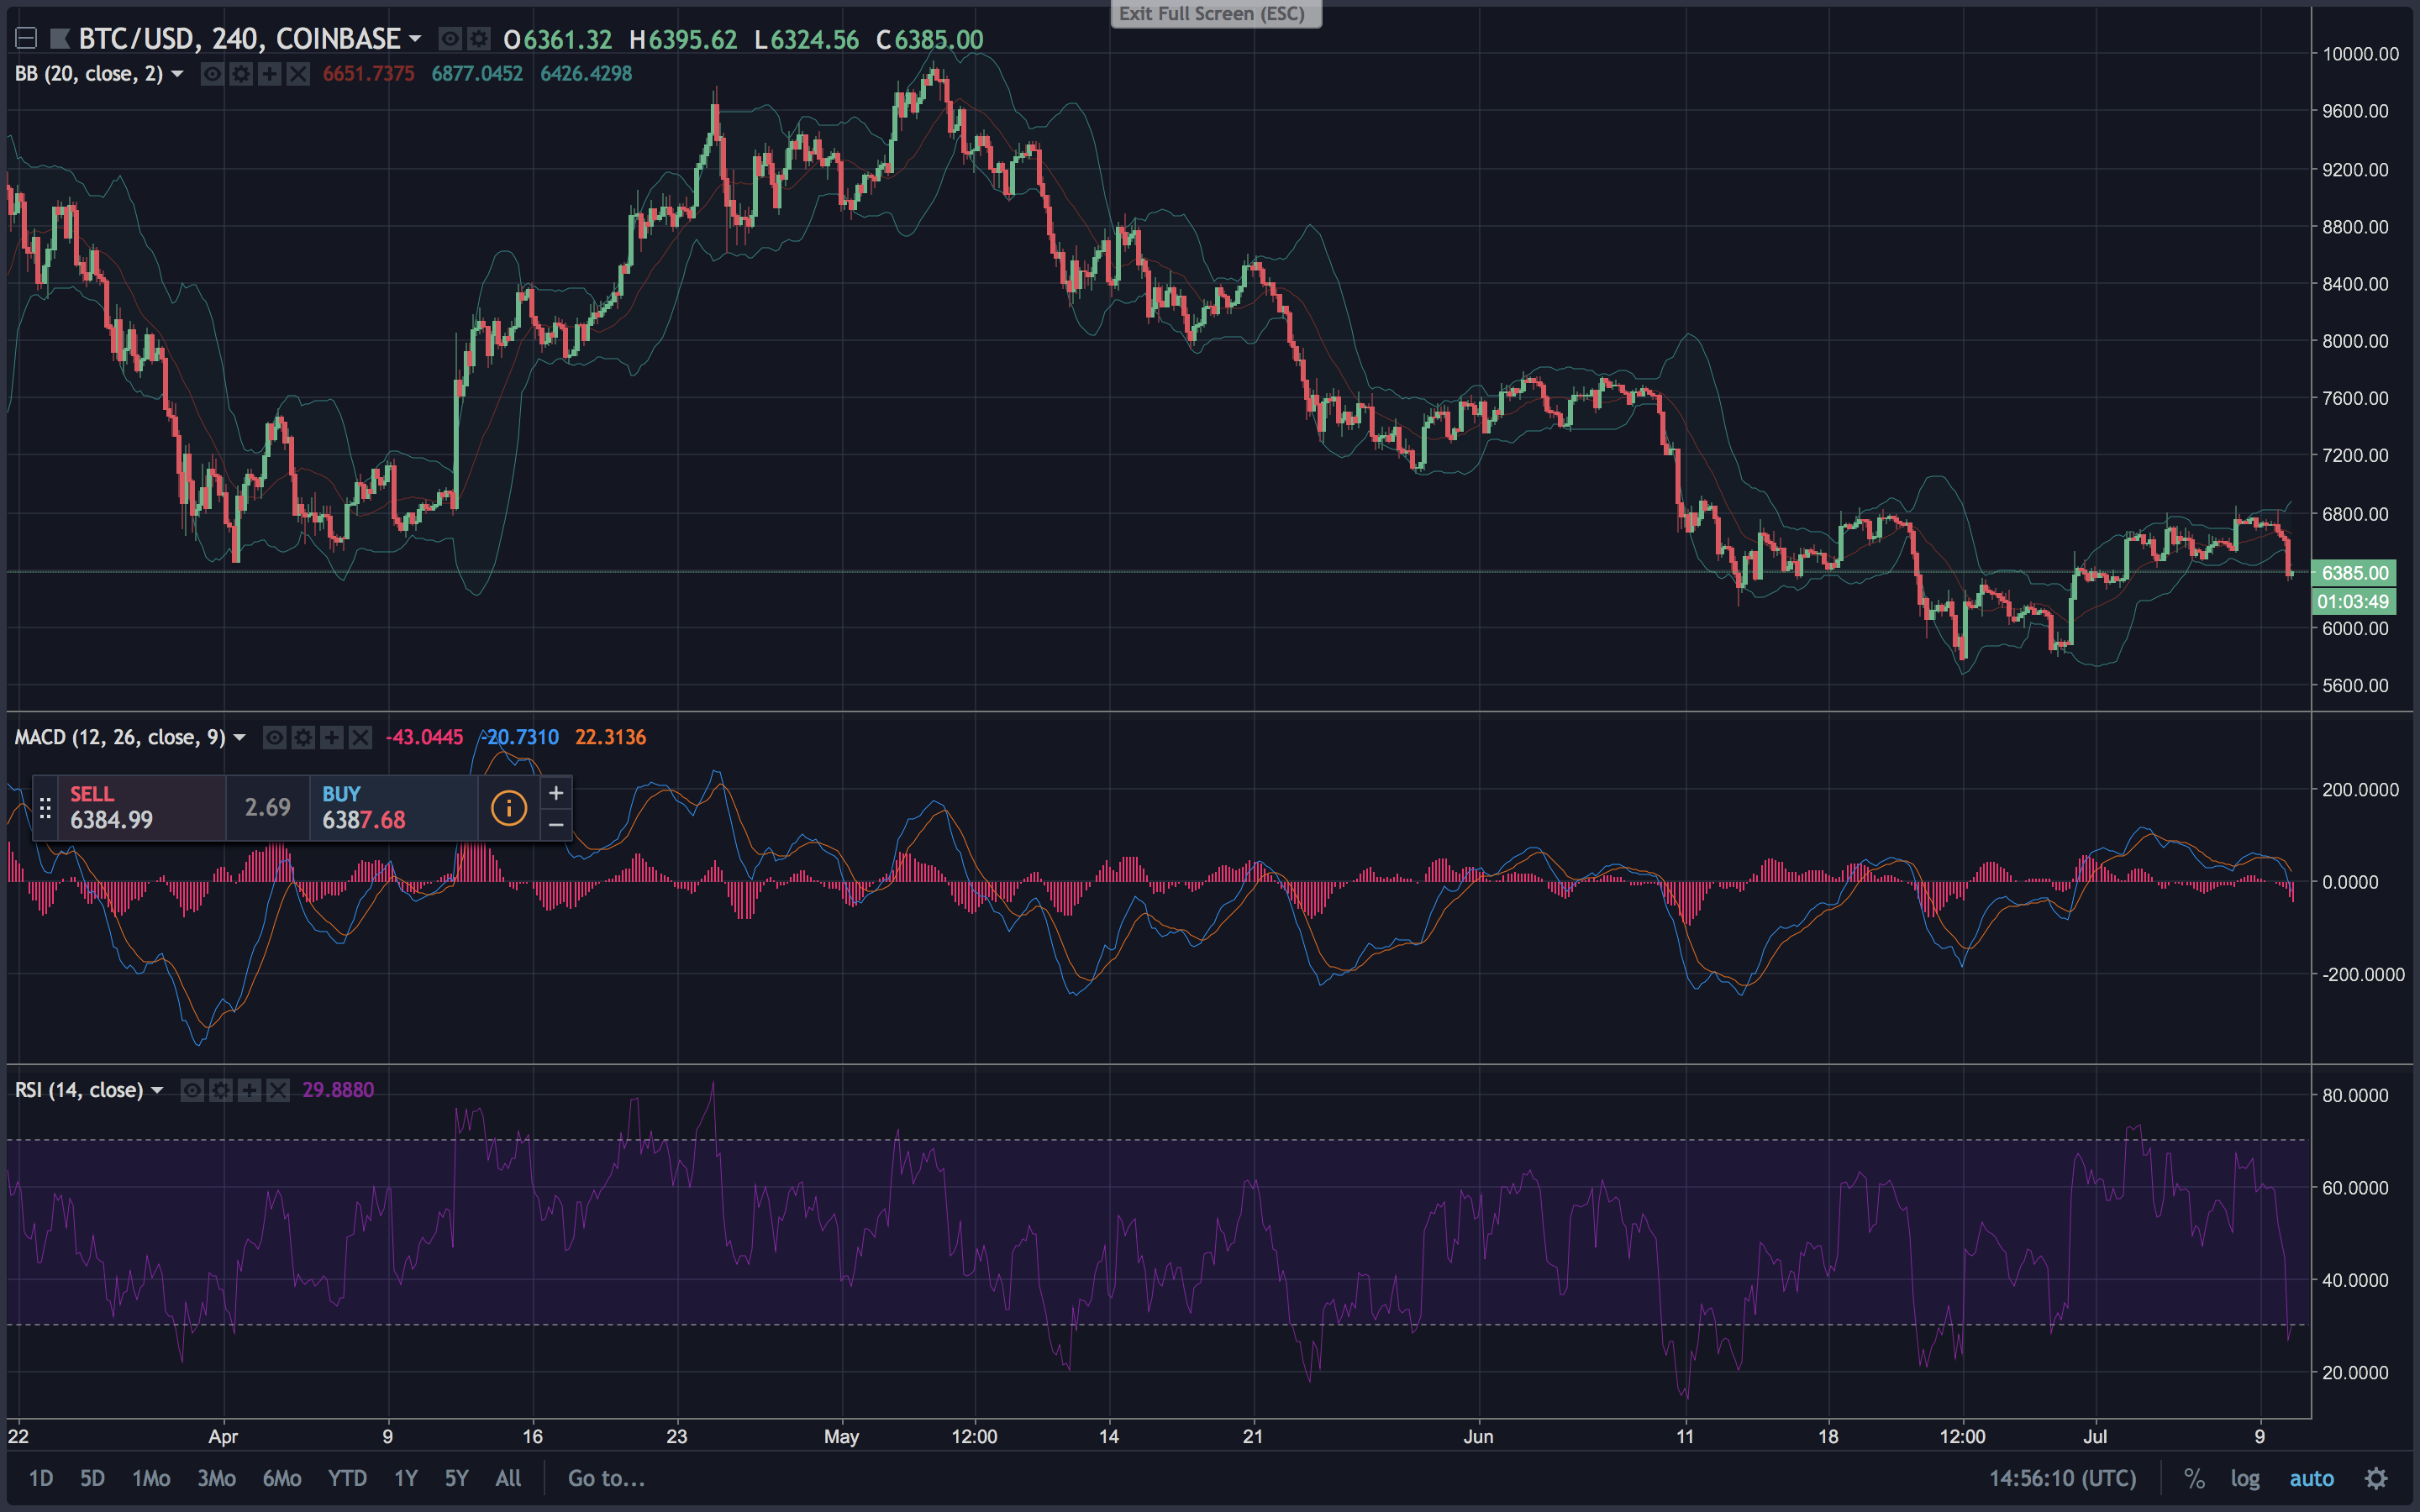Expand the MACD (12, 26, close, 9) dropdown
The image size is (2420, 1512).
[239, 738]
